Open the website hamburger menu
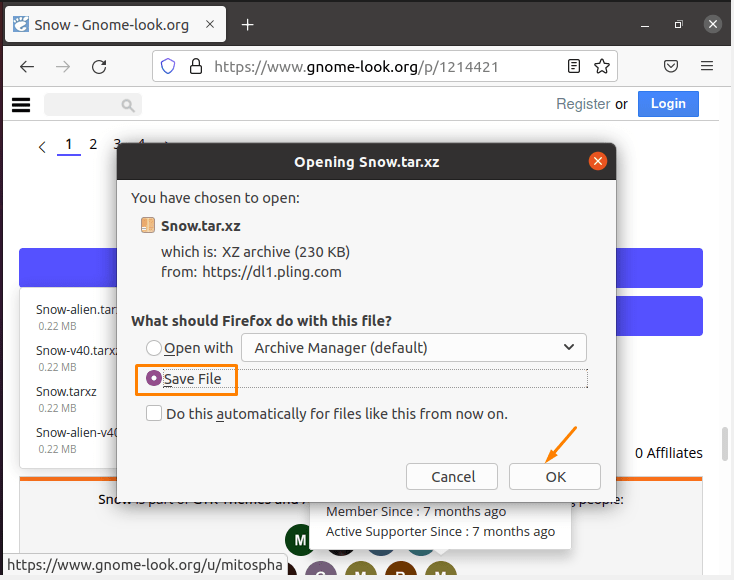This screenshot has height=580, width=734. point(21,104)
